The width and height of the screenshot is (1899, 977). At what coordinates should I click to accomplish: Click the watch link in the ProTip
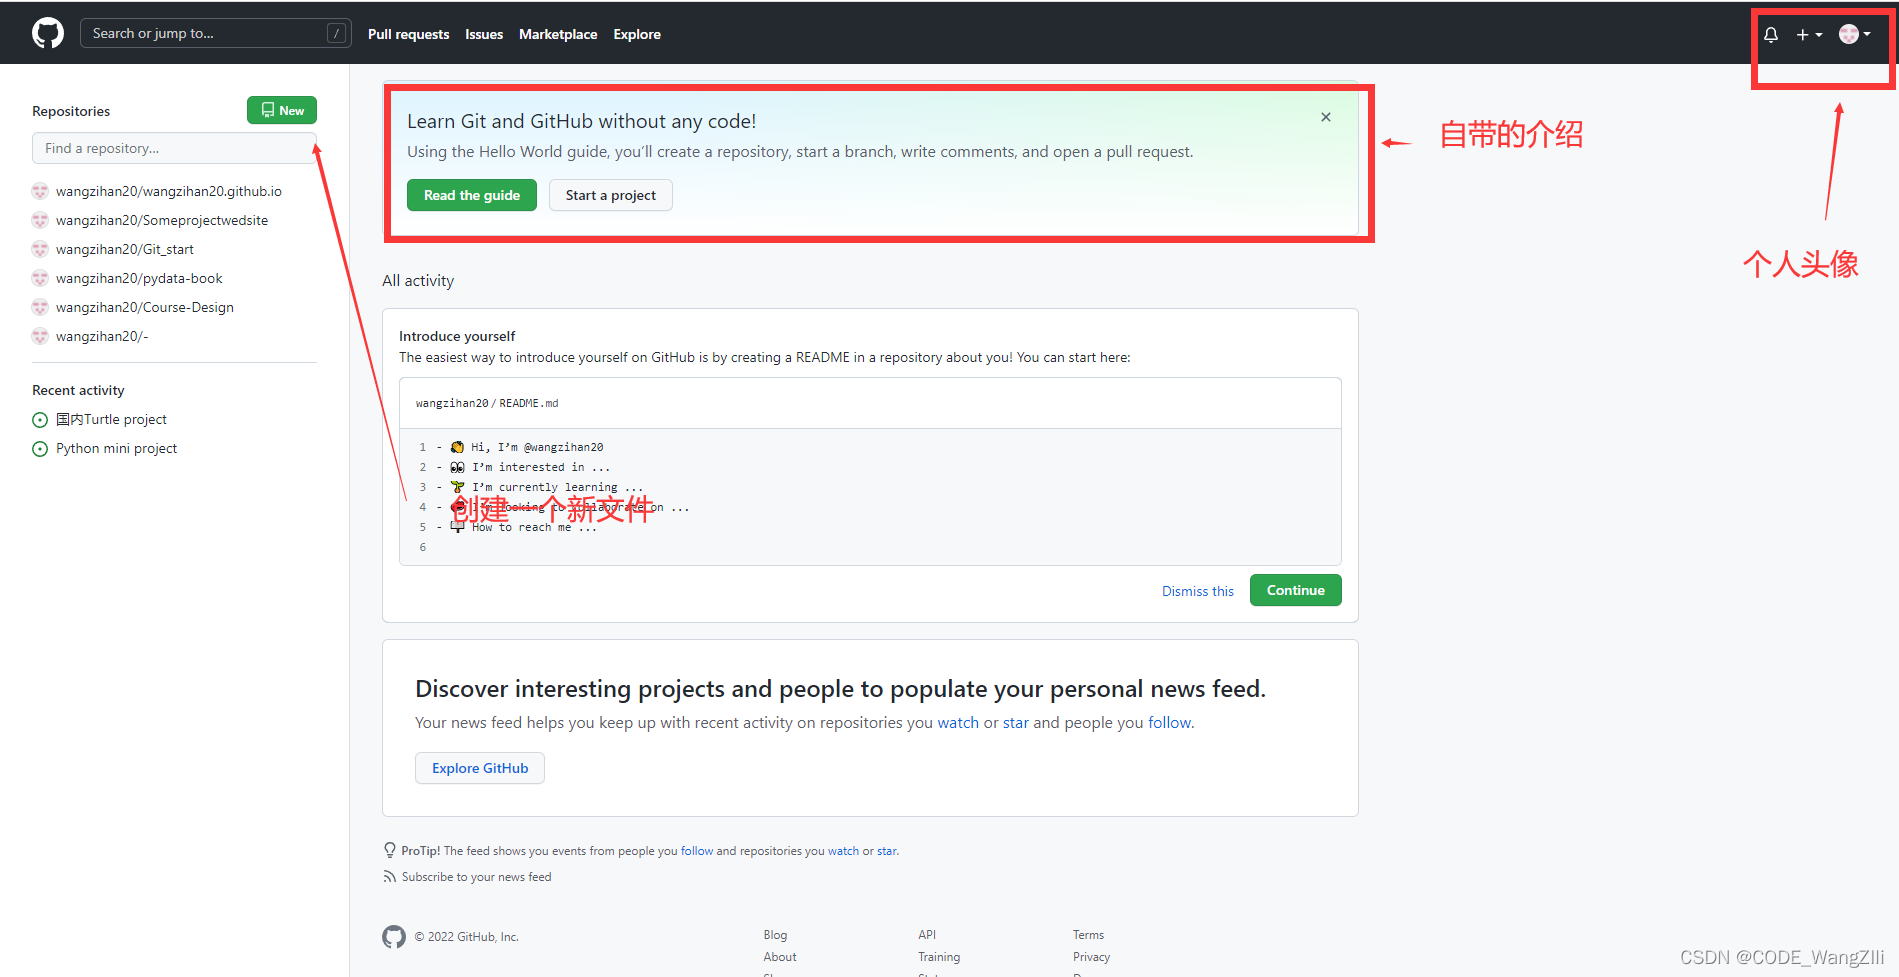843,851
